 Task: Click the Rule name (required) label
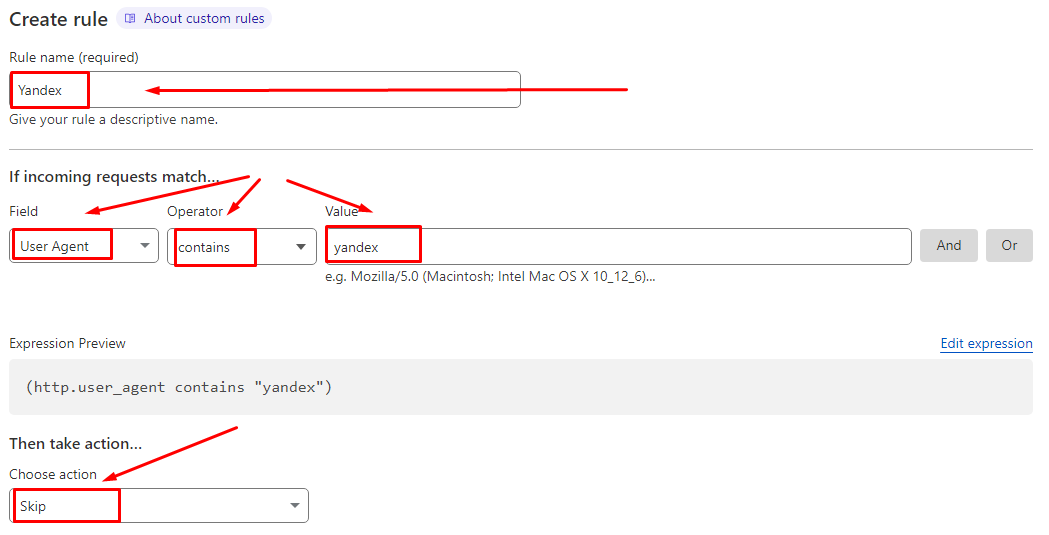coord(74,57)
